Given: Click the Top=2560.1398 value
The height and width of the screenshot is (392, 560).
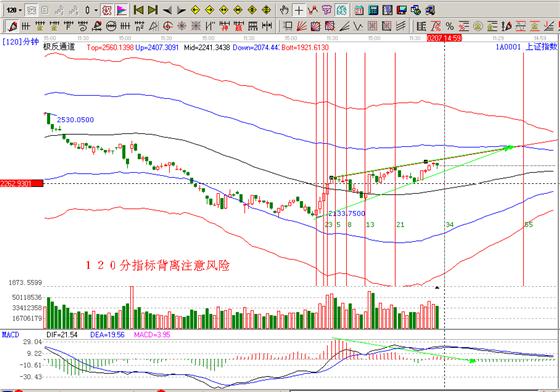Looking at the screenshot, I should coord(110,47).
